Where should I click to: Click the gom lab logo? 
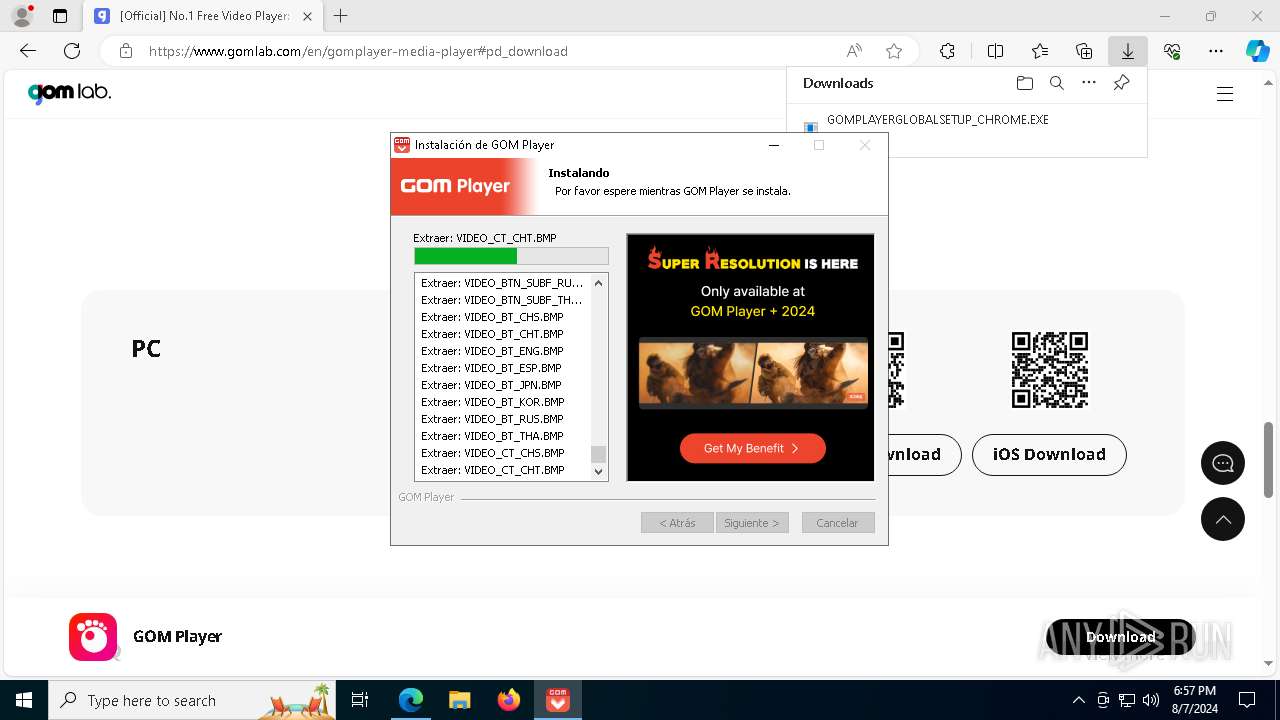pos(69,93)
